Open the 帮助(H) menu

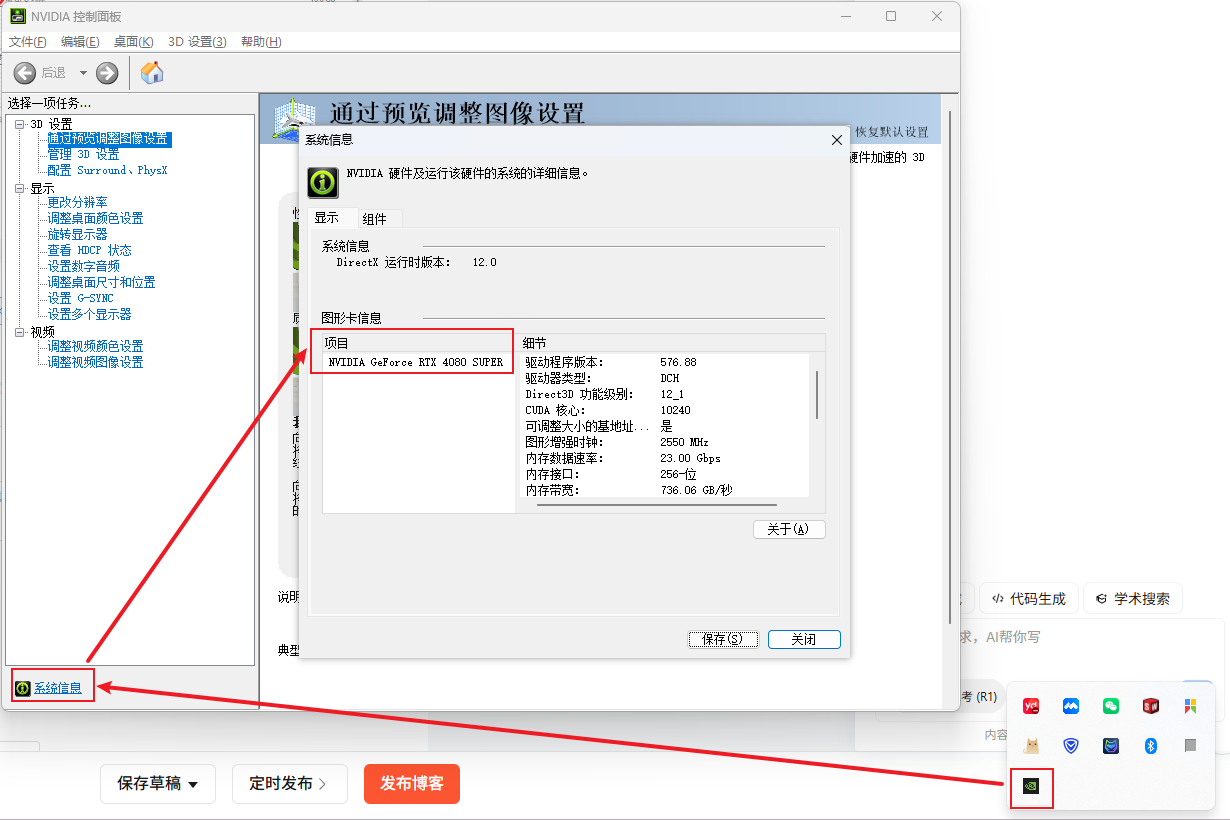[261, 42]
